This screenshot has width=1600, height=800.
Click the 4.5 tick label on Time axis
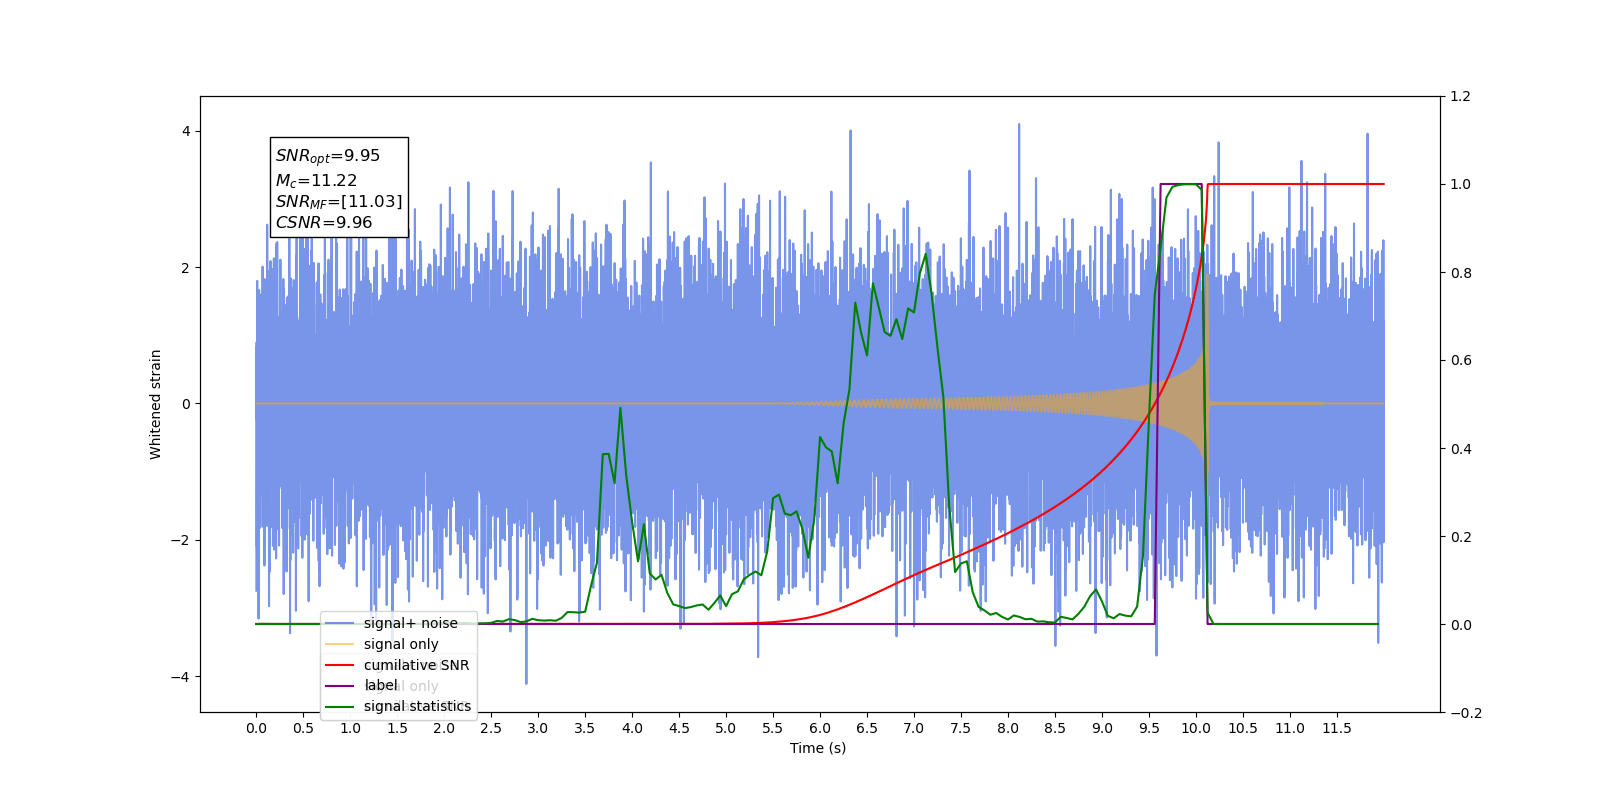[x=679, y=728]
